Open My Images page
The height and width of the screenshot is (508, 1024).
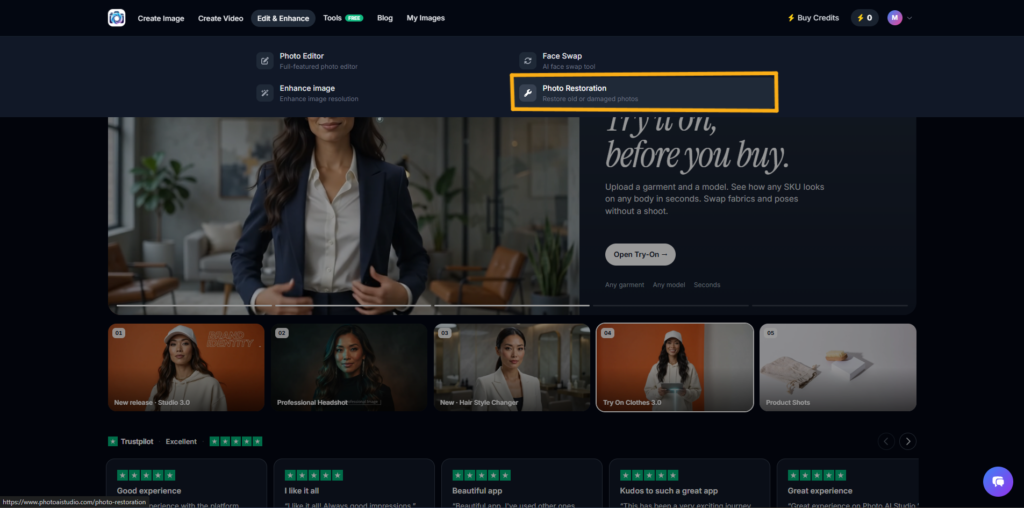426,18
